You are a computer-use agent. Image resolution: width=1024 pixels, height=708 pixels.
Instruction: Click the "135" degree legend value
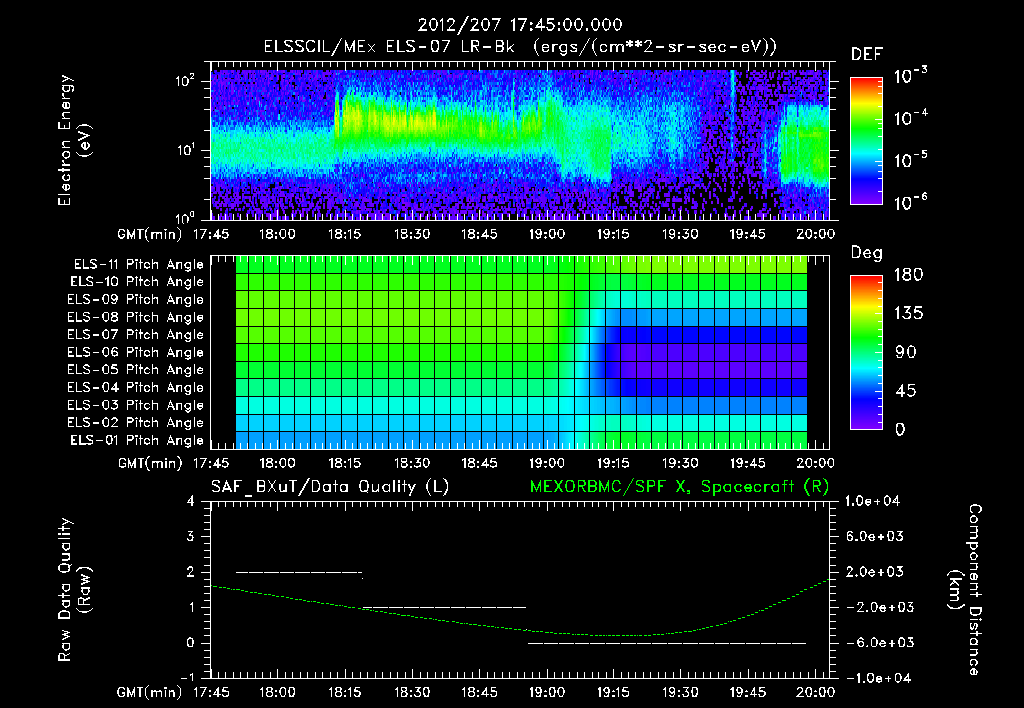coord(908,313)
